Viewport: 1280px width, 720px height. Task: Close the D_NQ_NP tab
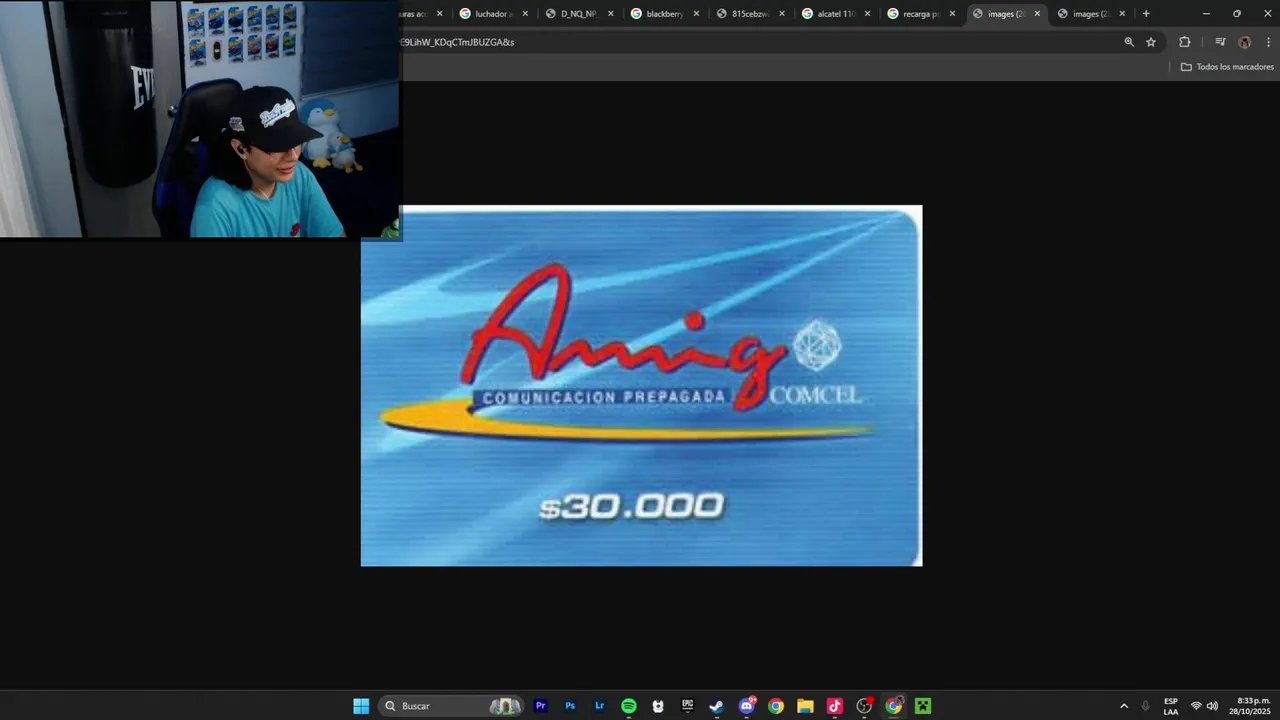(610, 14)
